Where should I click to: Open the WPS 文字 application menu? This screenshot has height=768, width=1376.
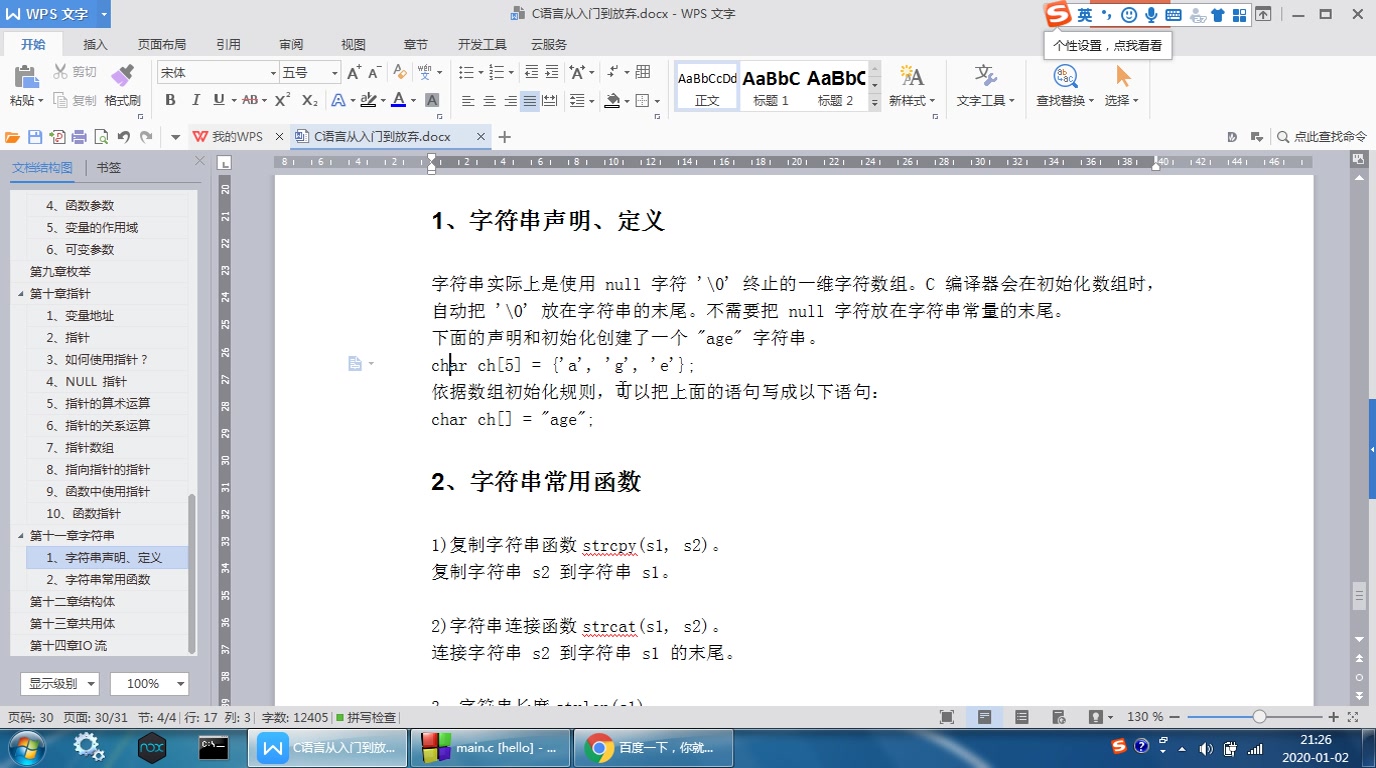(56, 14)
